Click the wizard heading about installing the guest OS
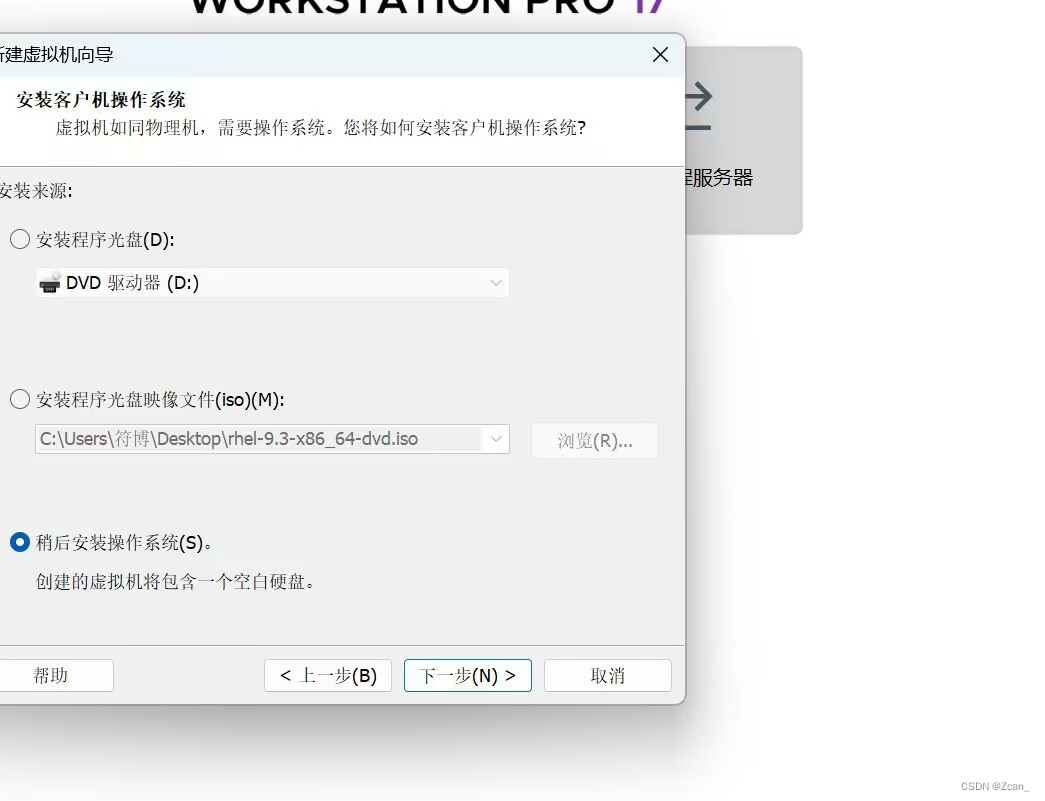1045x801 pixels. point(101,100)
